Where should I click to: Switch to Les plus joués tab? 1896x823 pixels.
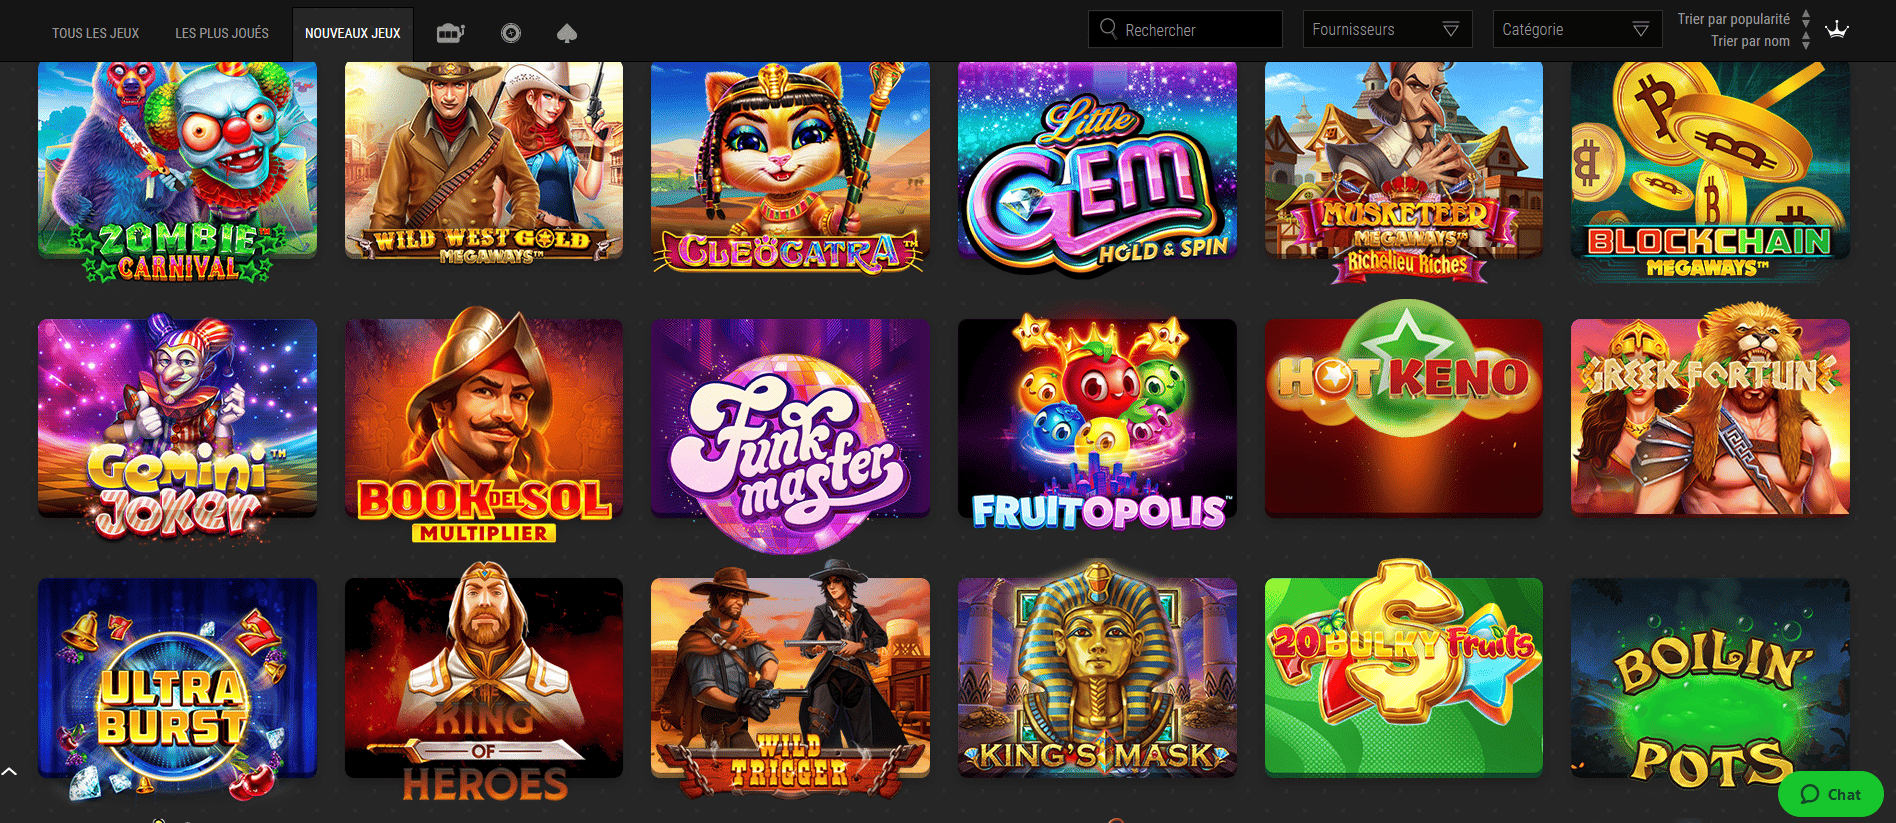tap(222, 33)
